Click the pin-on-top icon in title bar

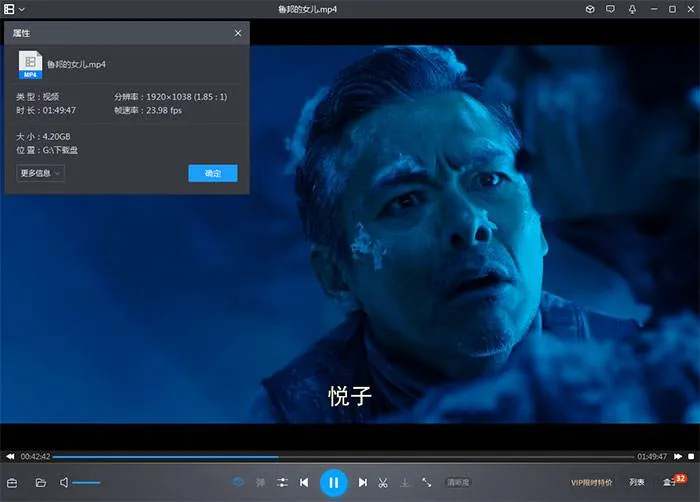pos(632,9)
